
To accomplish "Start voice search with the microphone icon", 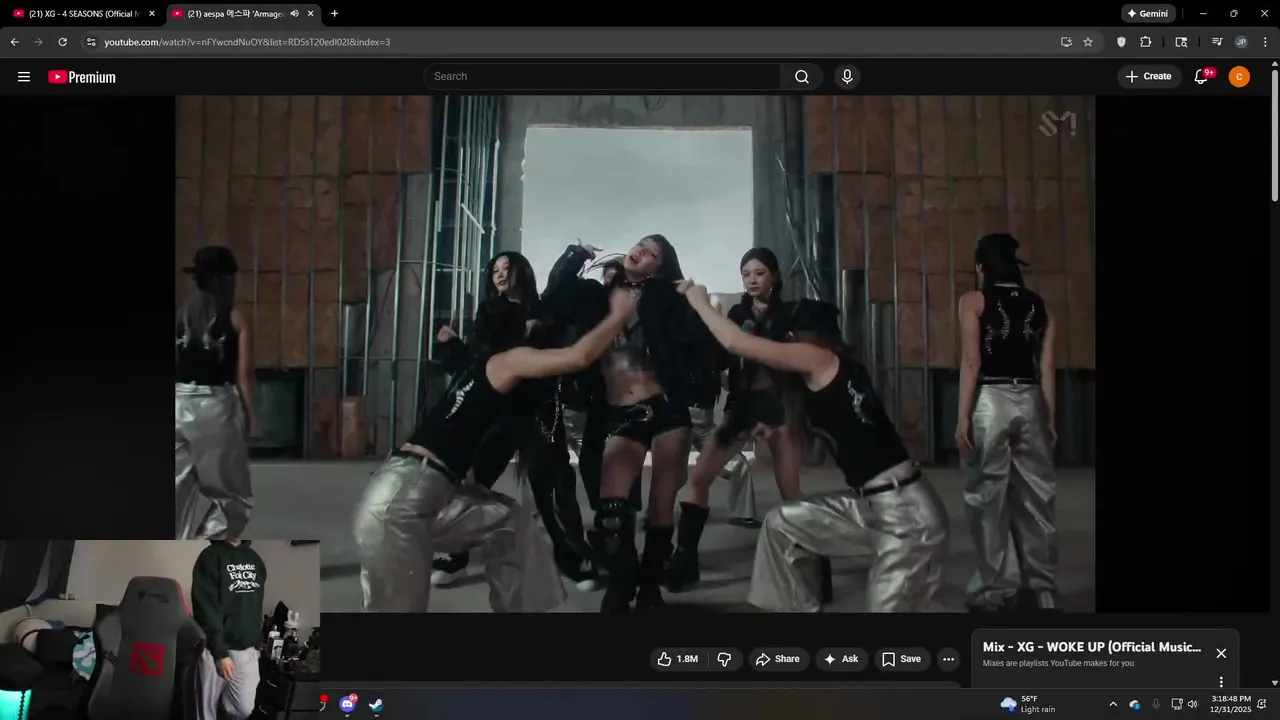I will coord(847,77).
